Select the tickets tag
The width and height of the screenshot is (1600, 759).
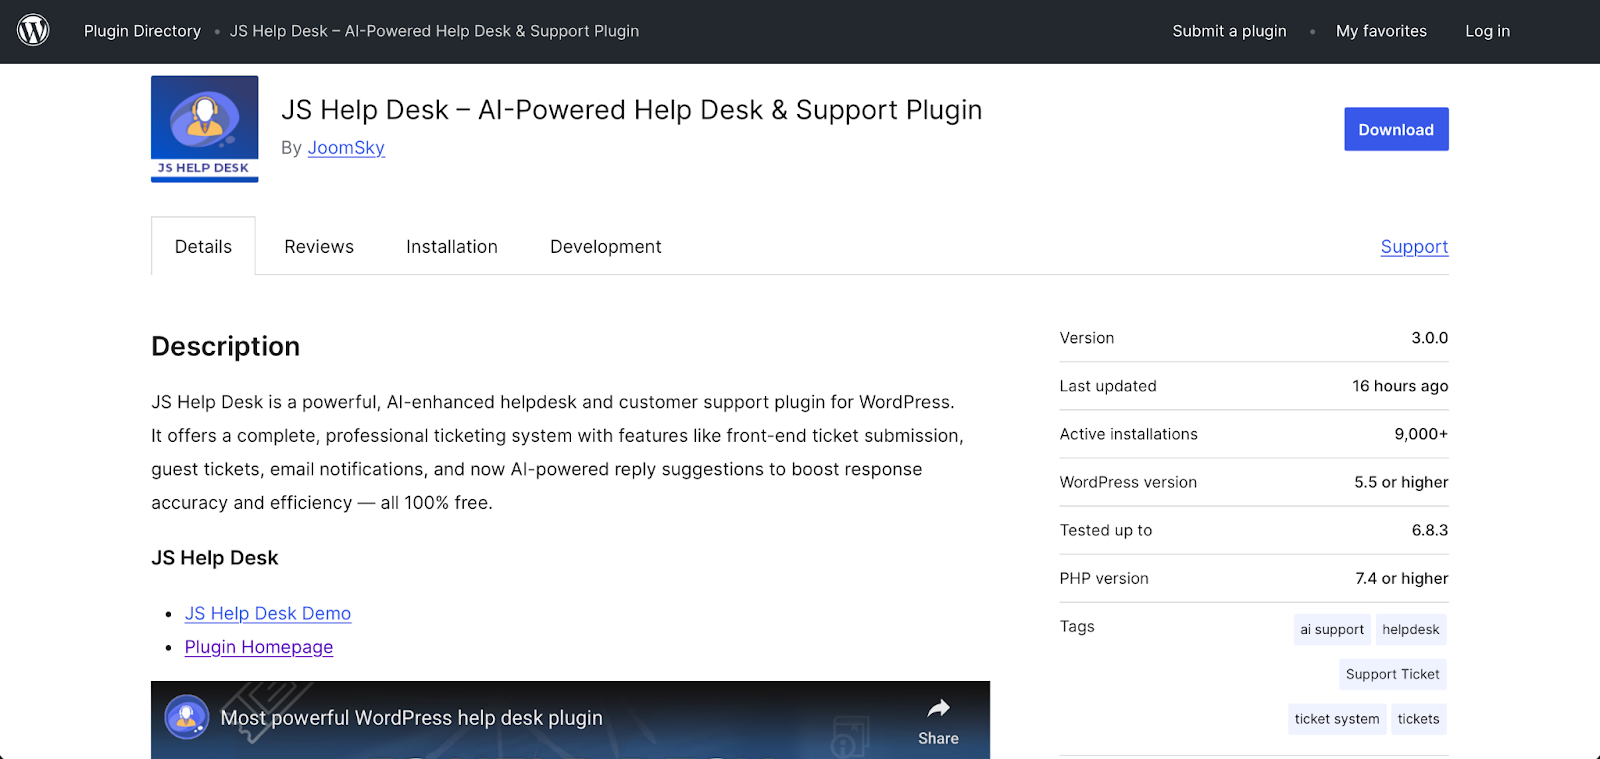click(1418, 719)
